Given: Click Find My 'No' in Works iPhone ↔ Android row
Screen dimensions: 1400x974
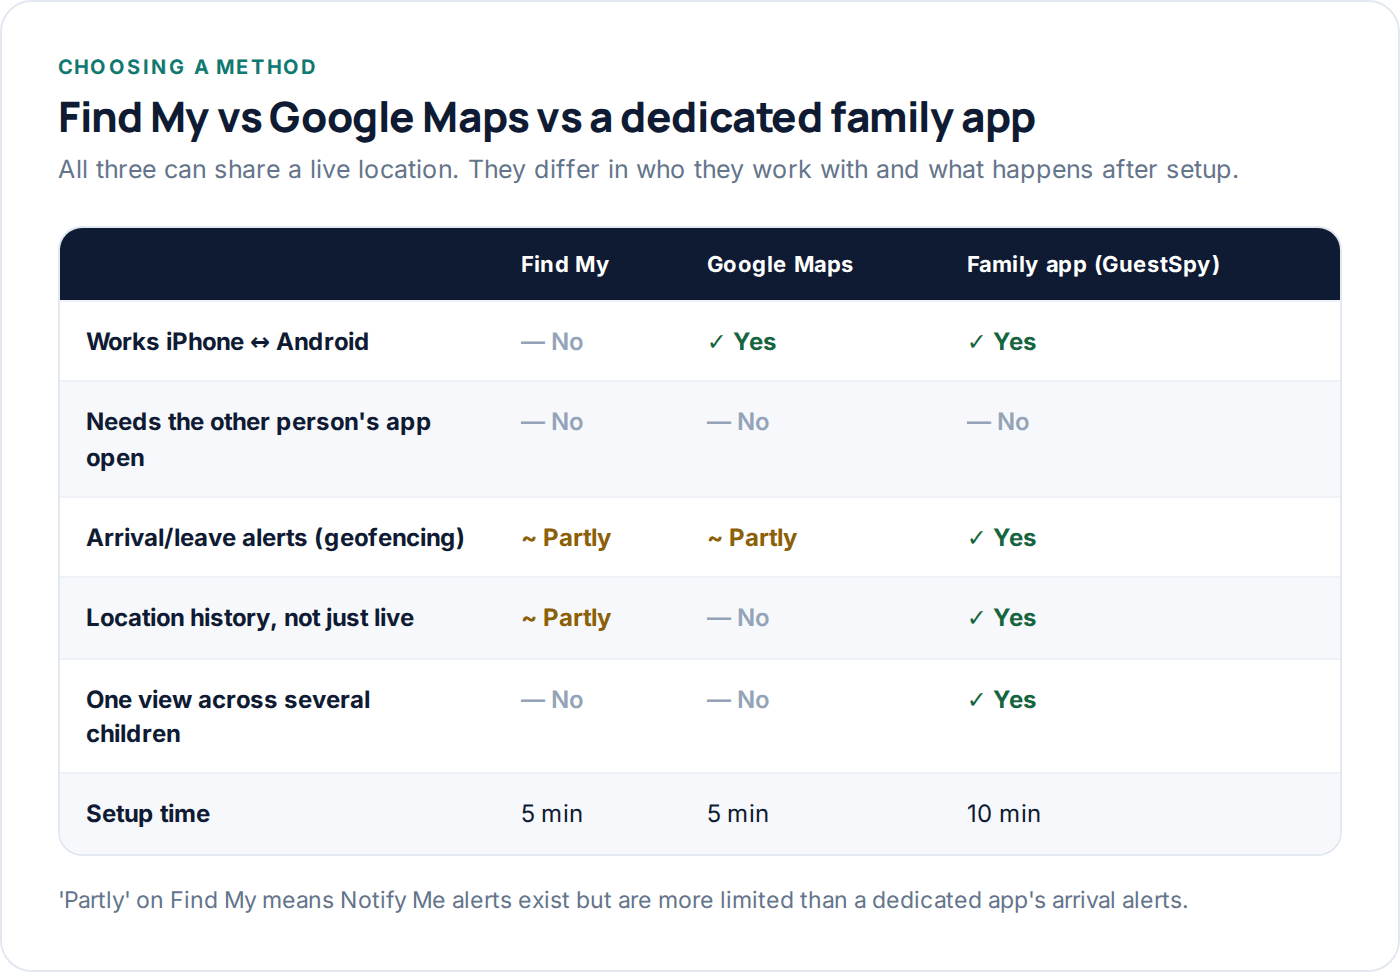Looking at the screenshot, I should pos(552,342).
